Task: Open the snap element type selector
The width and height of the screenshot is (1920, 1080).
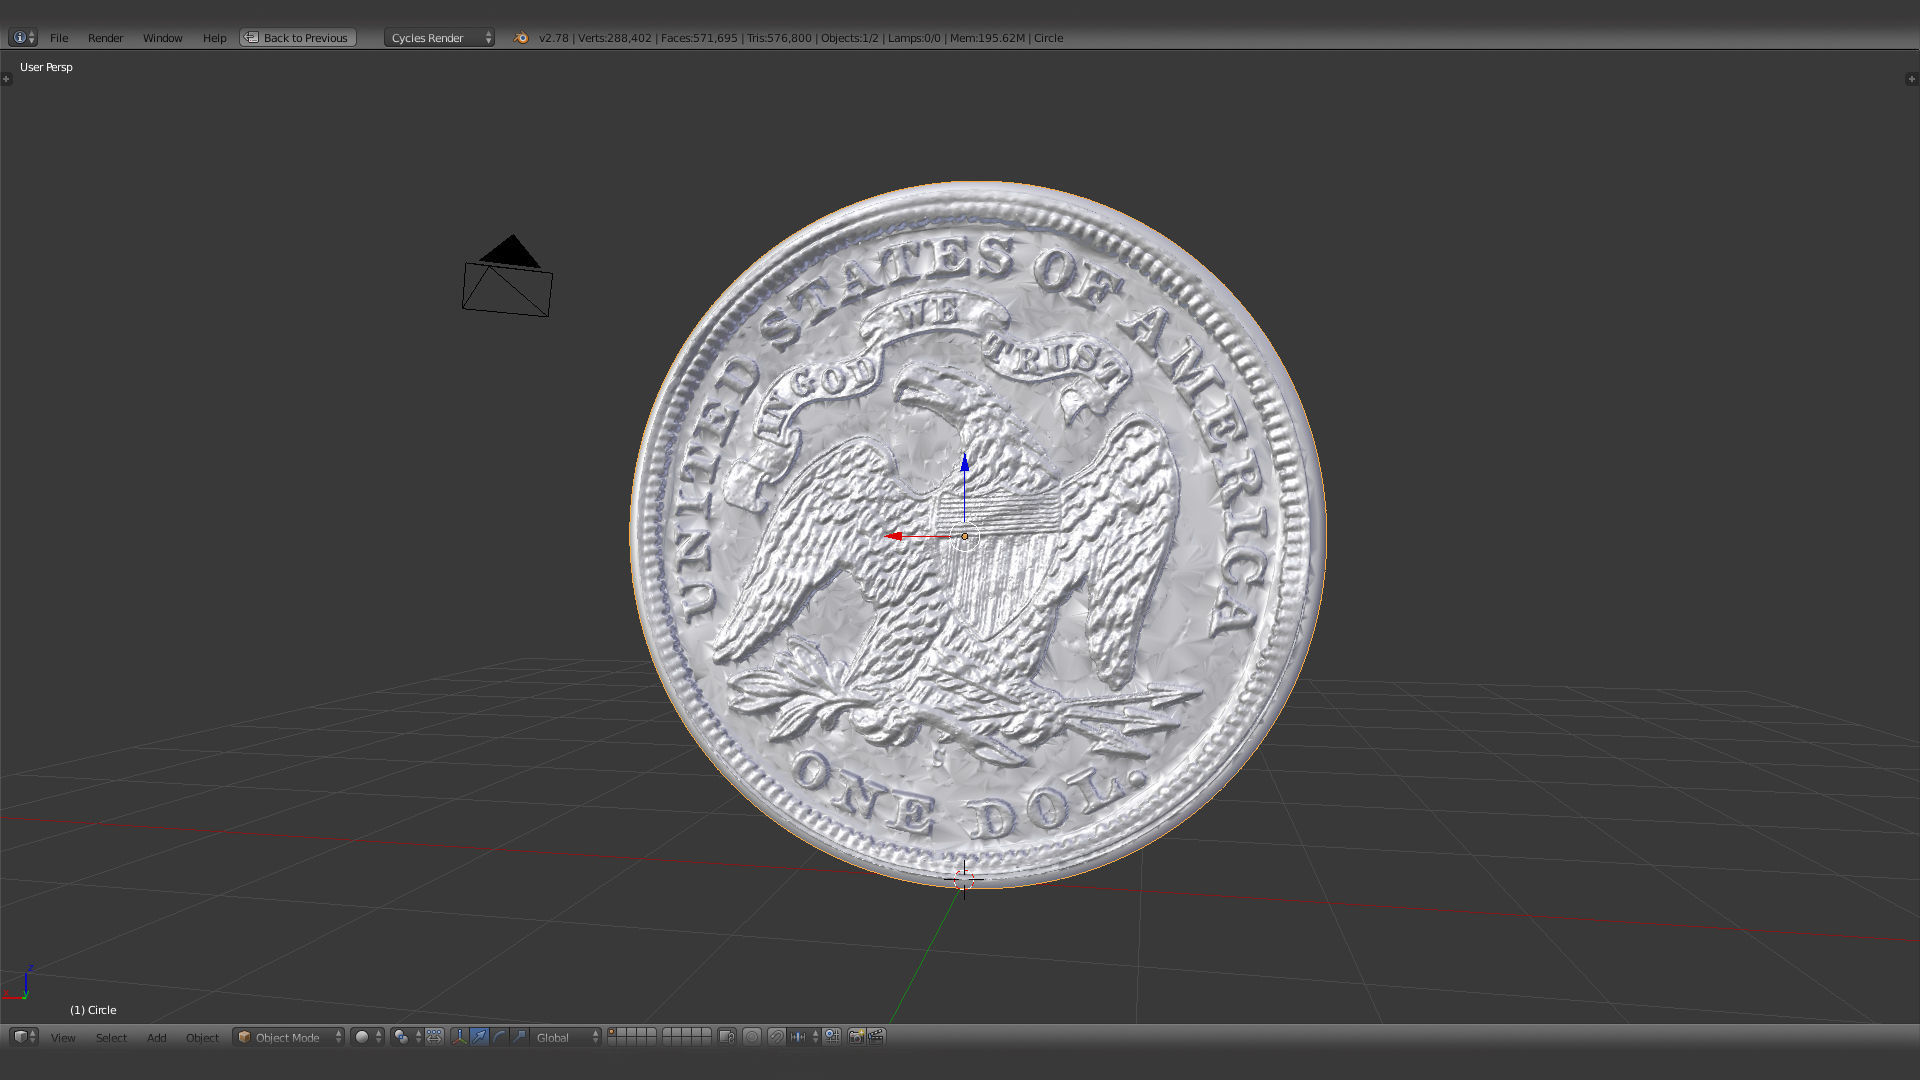Action: 804,1037
